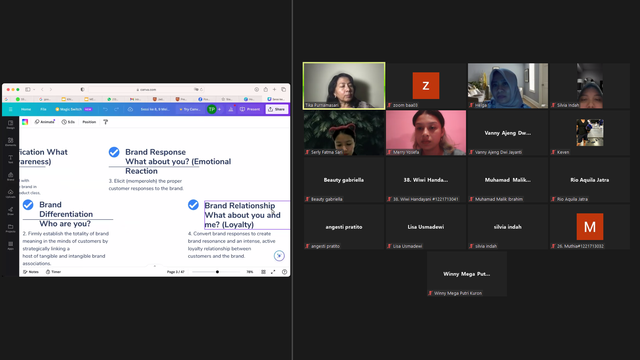Image resolution: width=640 pixels, height=360 pixels.
Task: Click the Safari privacy shield icon
Action: tap(82, 89)
